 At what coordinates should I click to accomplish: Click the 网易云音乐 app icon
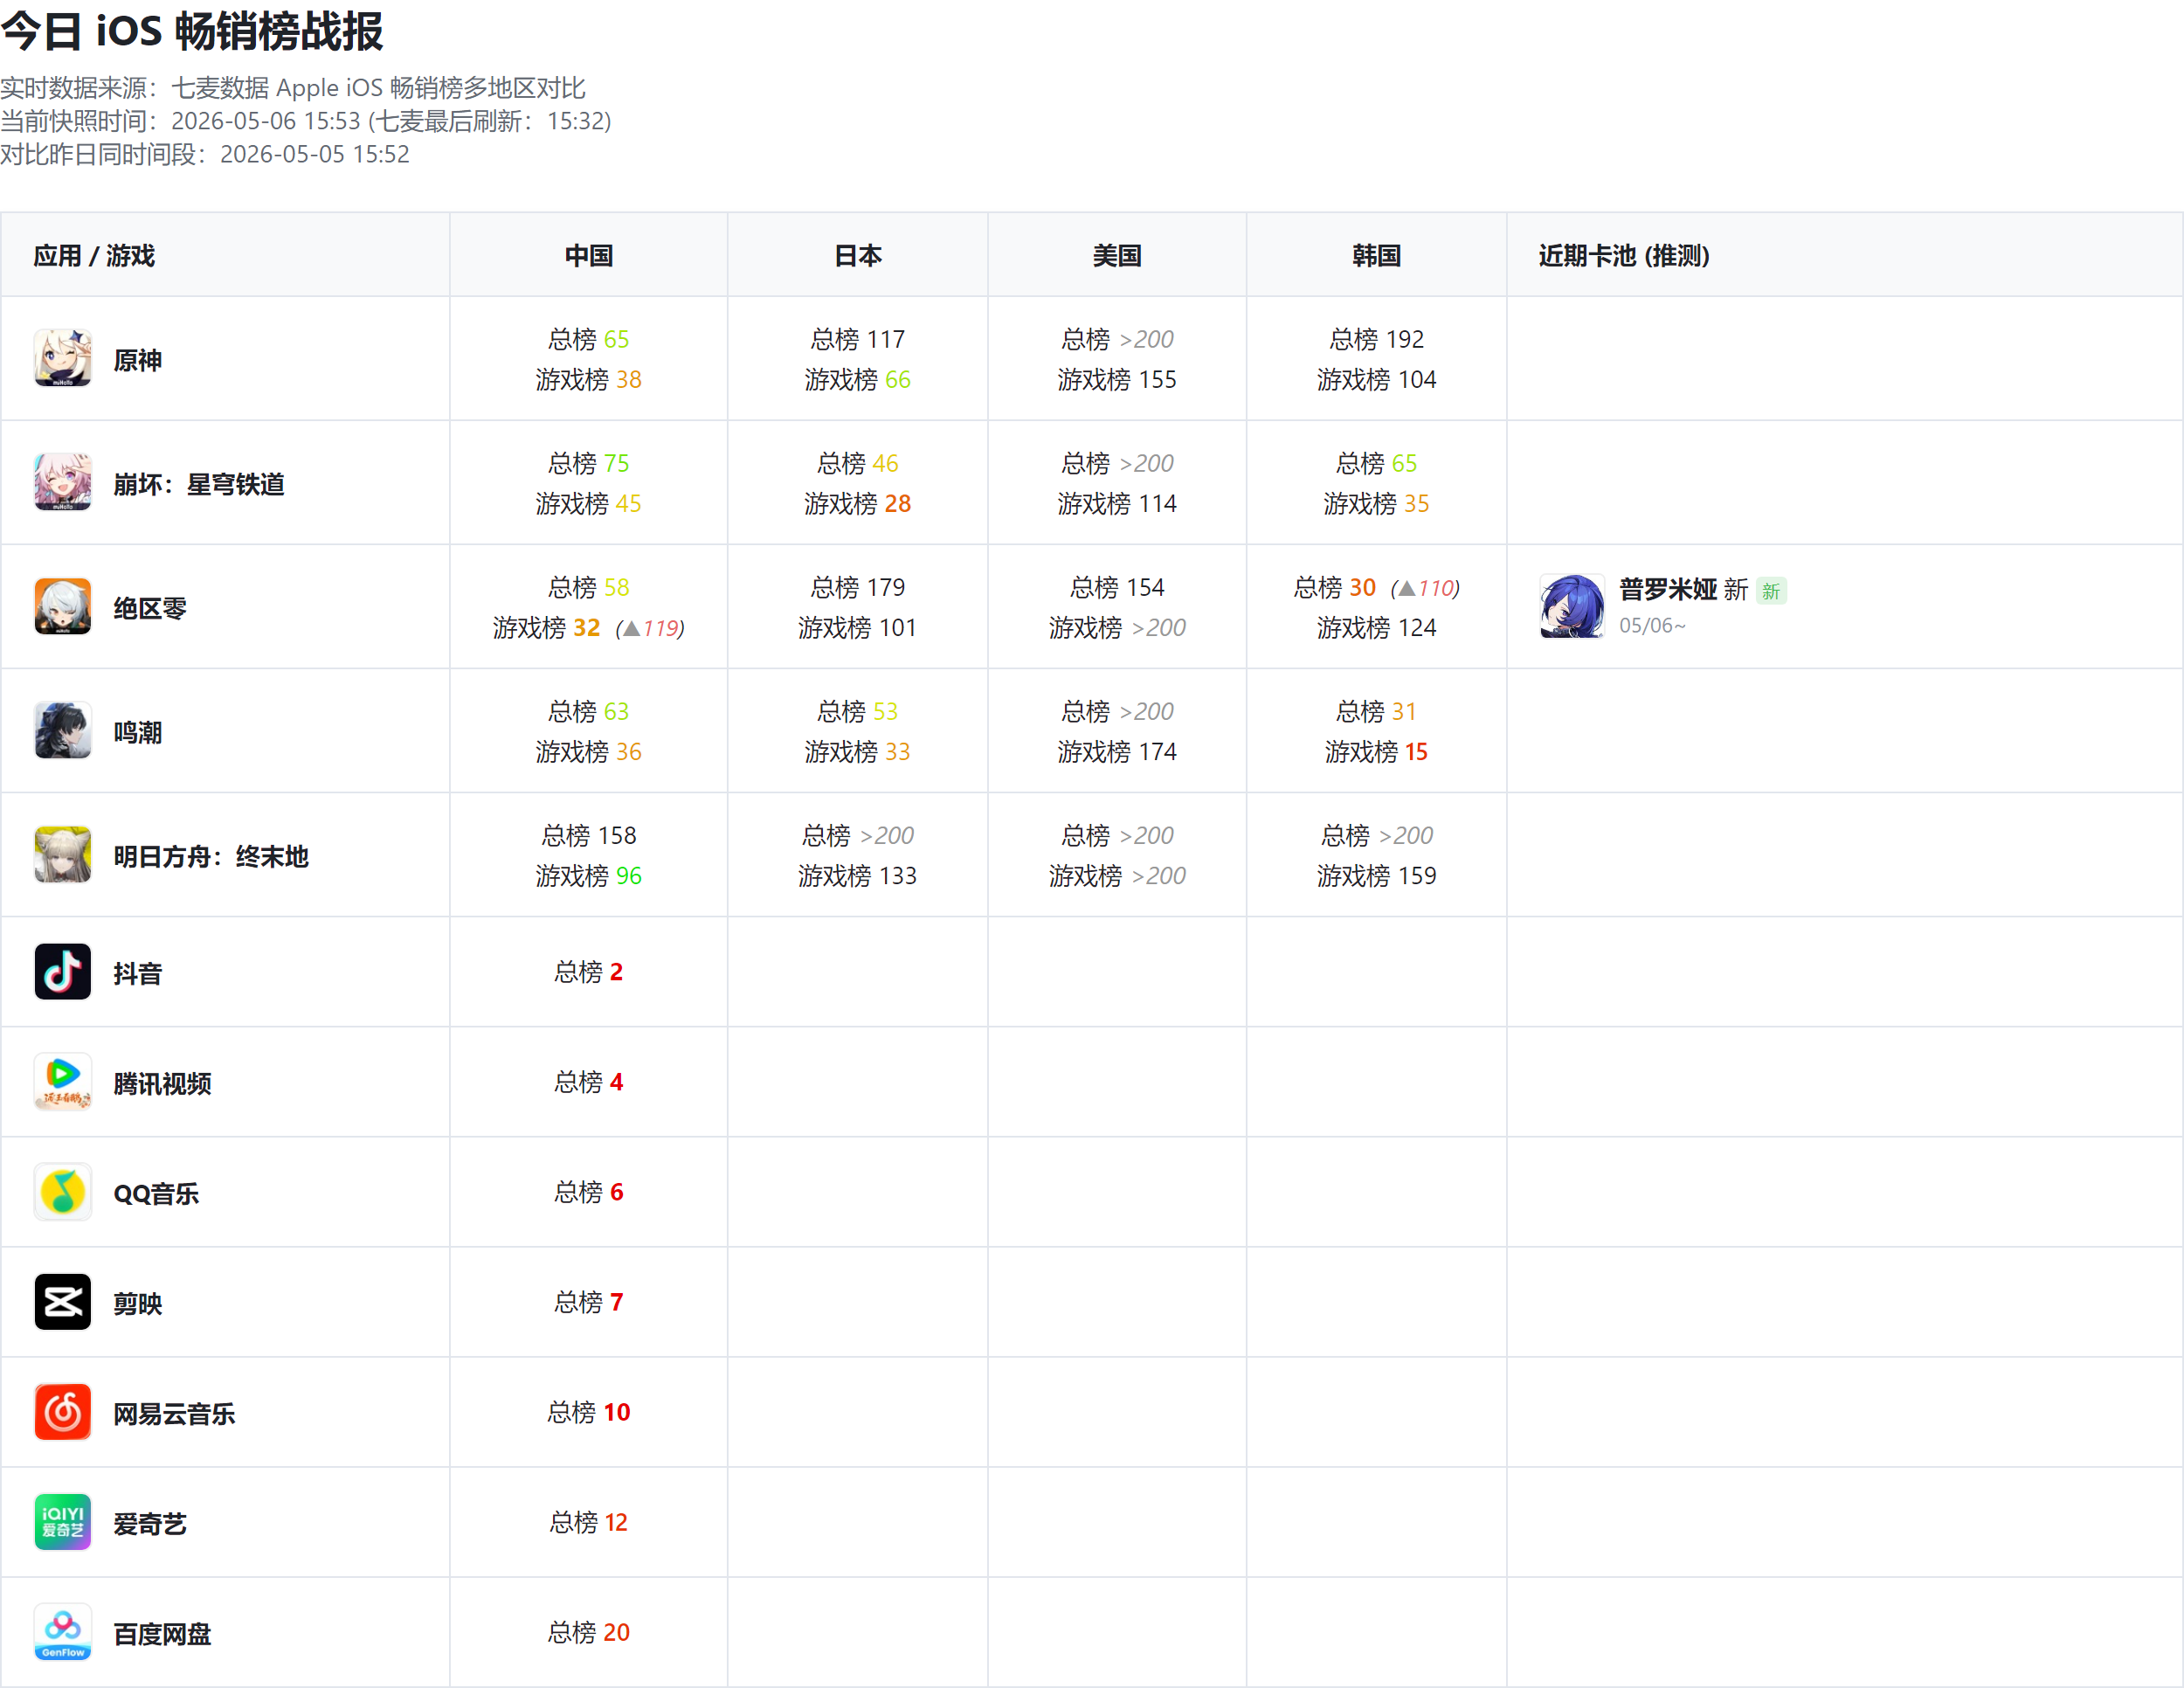click(x=63, y=1411)
